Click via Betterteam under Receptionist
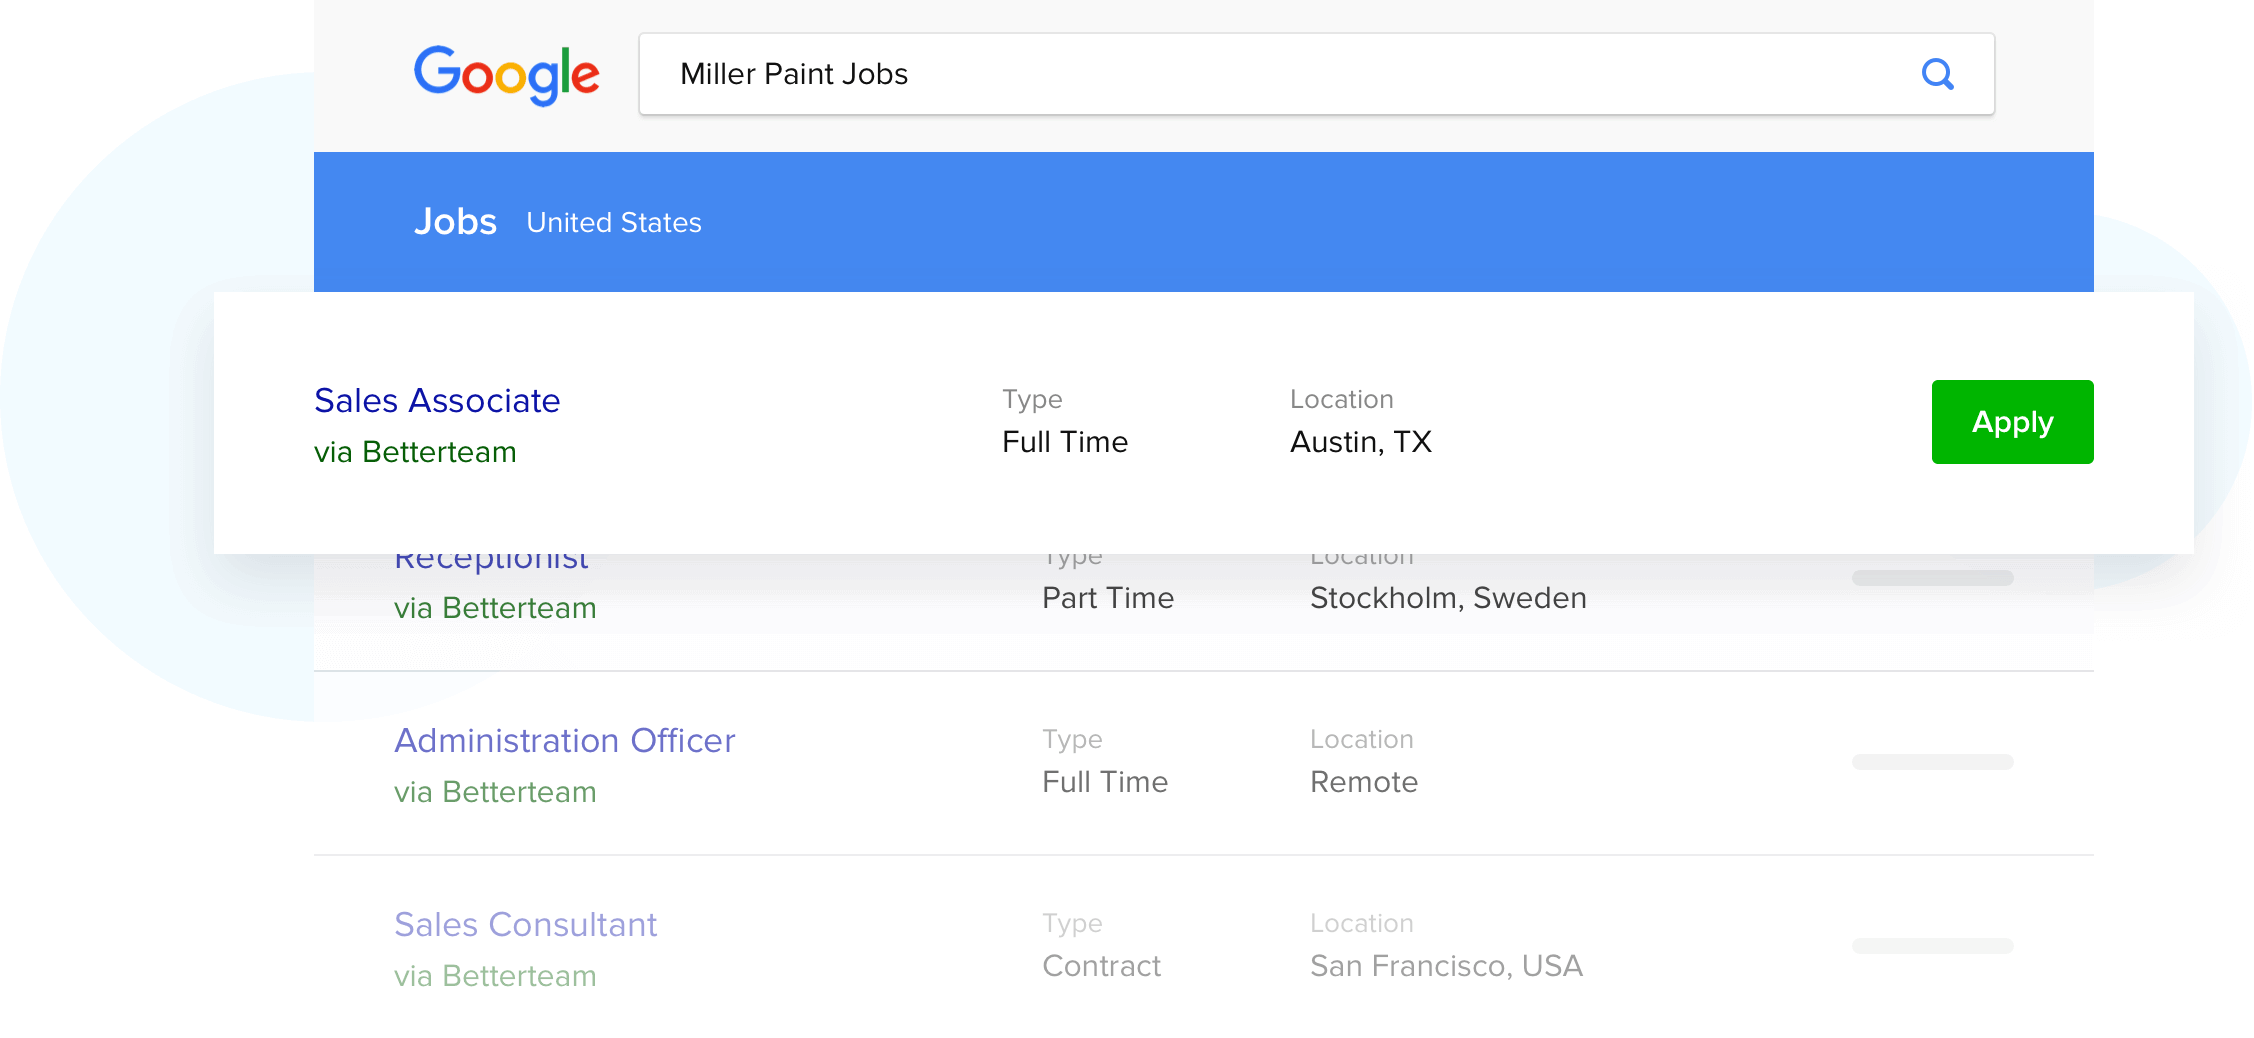The image size is (2254, 1038). pos(495,608)
